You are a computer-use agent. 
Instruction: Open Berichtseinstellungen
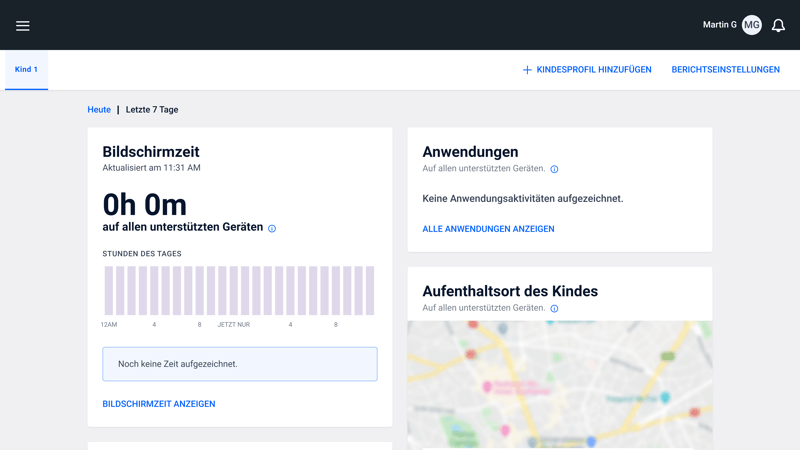[x=725, y=70]
